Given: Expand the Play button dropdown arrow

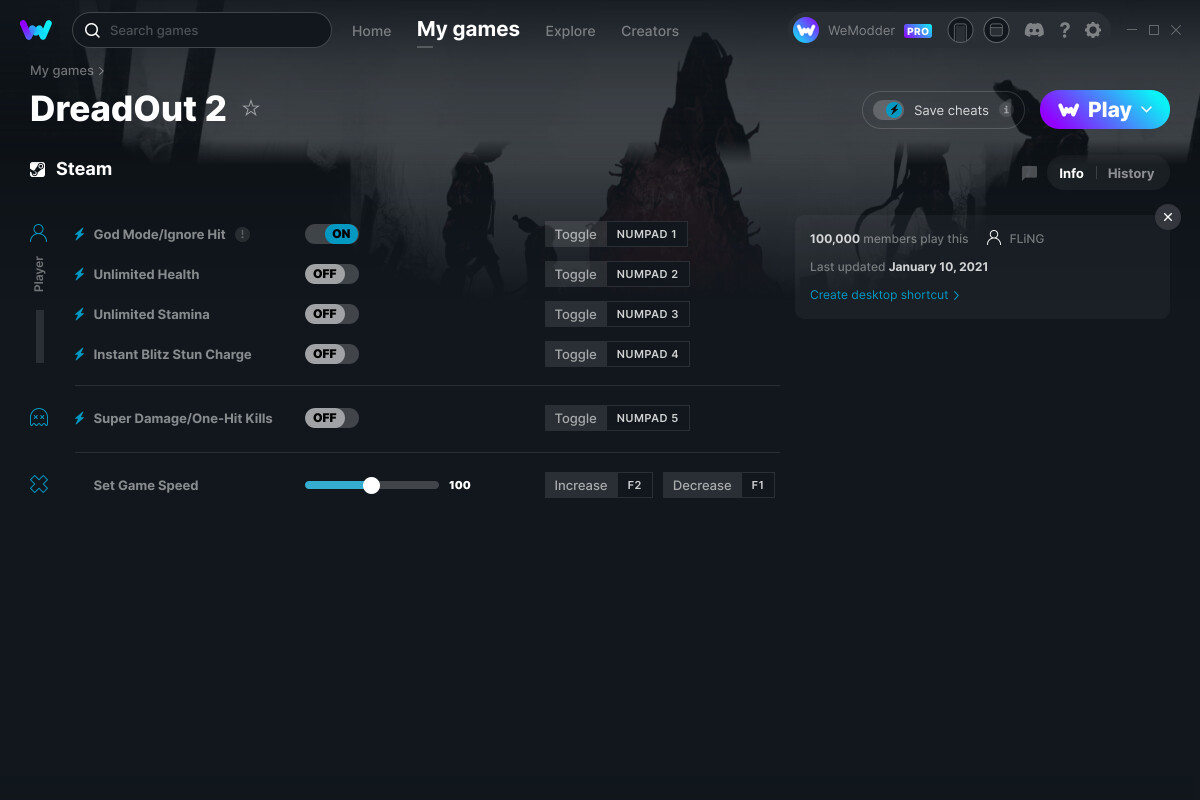Looking at the screenshot, I should 1147,110.
